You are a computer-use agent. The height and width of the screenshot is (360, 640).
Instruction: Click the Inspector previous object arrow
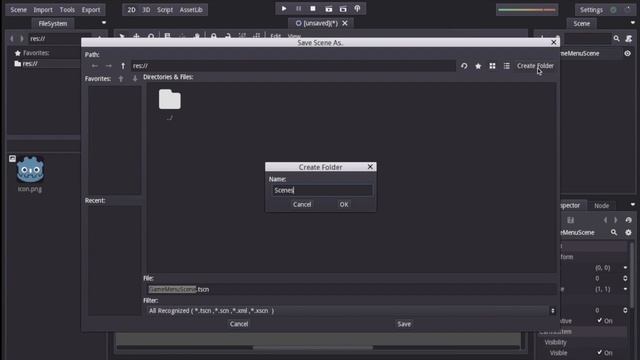click(x=605, y=220)
